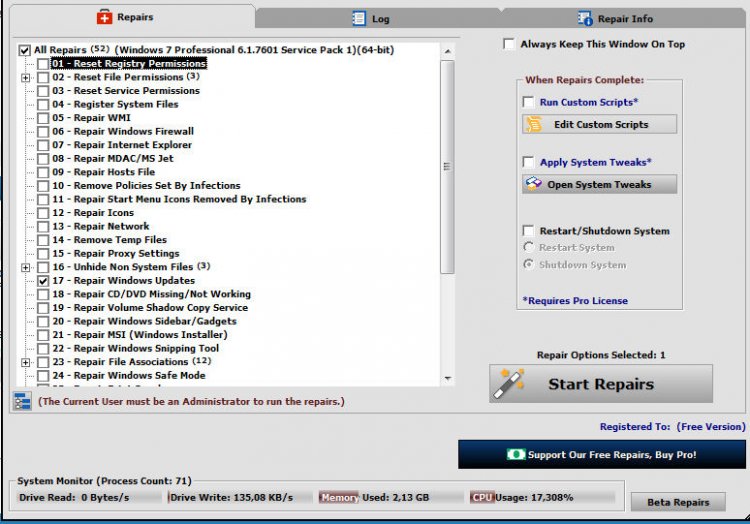Select 20 - Repair Windows Sidebar/Gadgets row
This screenshot has width=750, height=524.
[144, 321]
